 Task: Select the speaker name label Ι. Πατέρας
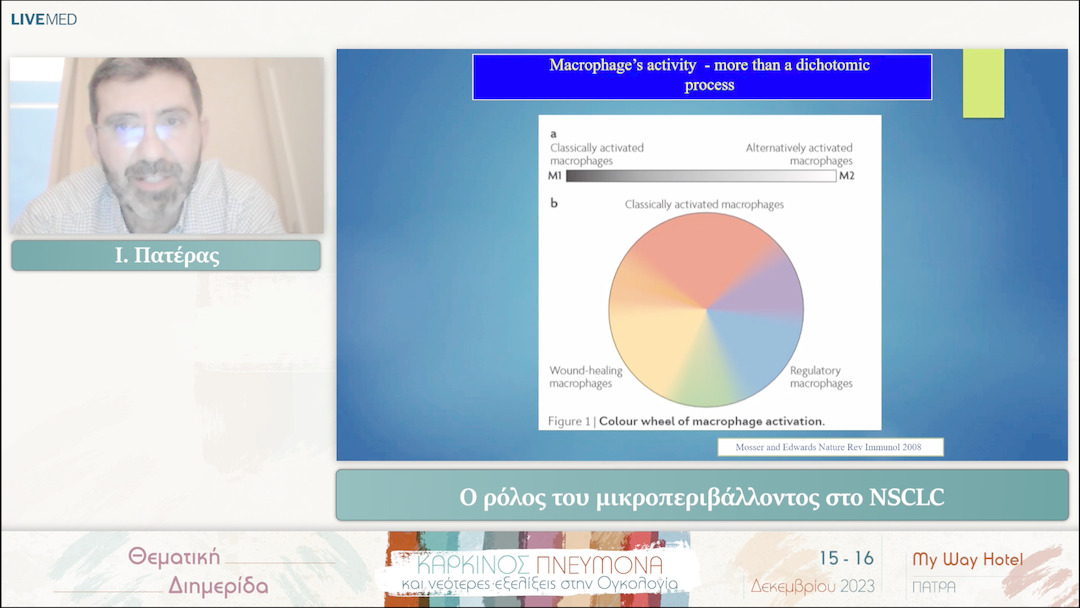pyautogui.click(x=166, y=256)
